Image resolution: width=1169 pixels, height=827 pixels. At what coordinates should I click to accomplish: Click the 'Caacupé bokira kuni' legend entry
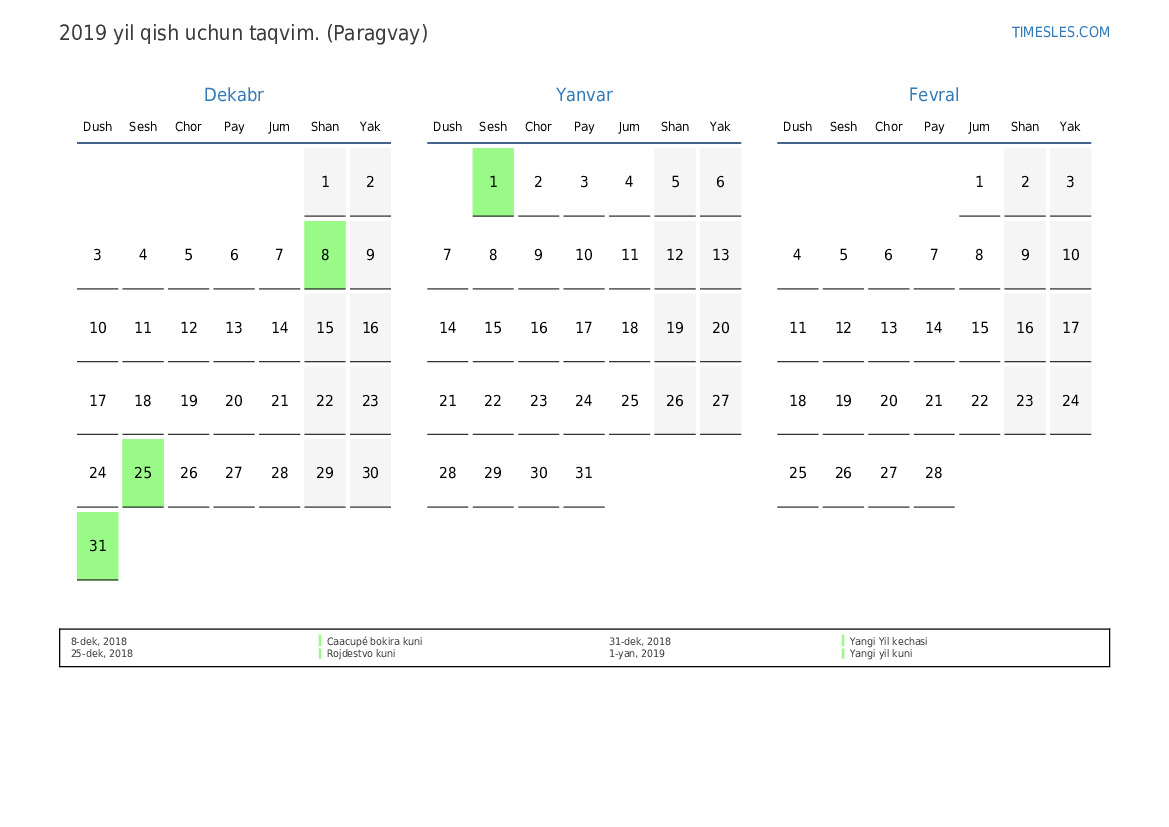coord(374,641)
